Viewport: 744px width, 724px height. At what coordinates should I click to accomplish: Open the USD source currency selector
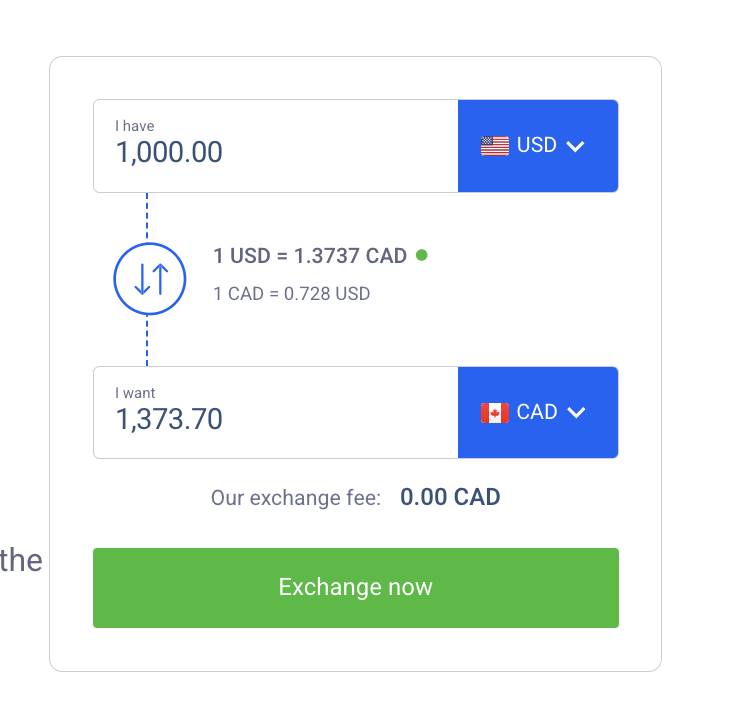pos(537,146)
